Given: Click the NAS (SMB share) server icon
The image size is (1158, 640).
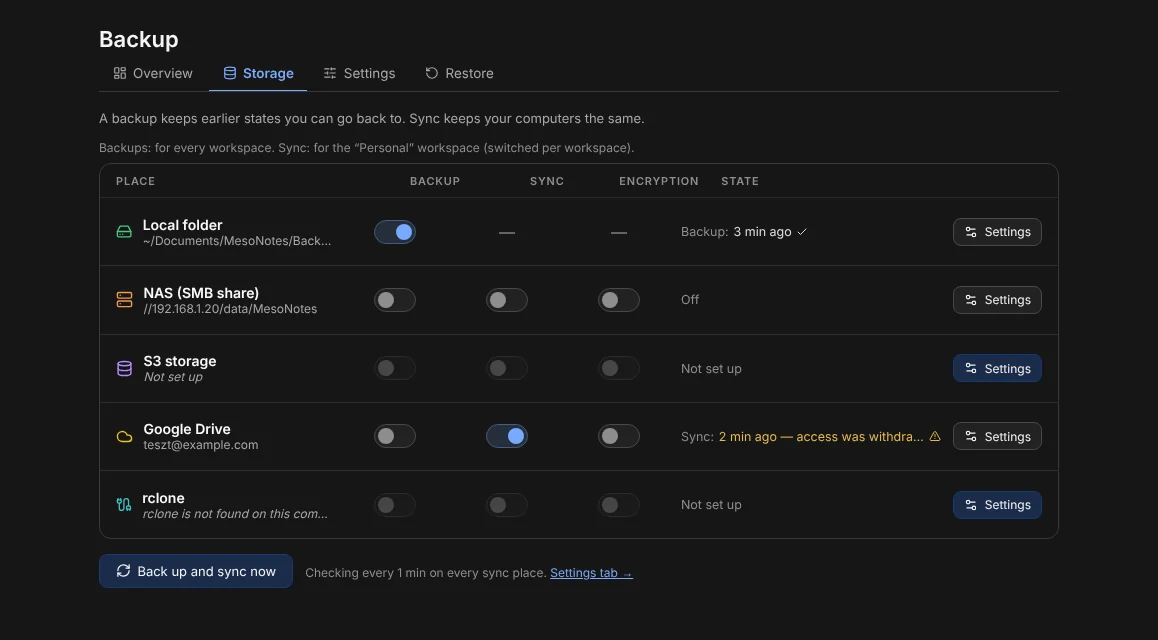Looking at the screenshot, I should pyautogui.click(x=124, y=300).
